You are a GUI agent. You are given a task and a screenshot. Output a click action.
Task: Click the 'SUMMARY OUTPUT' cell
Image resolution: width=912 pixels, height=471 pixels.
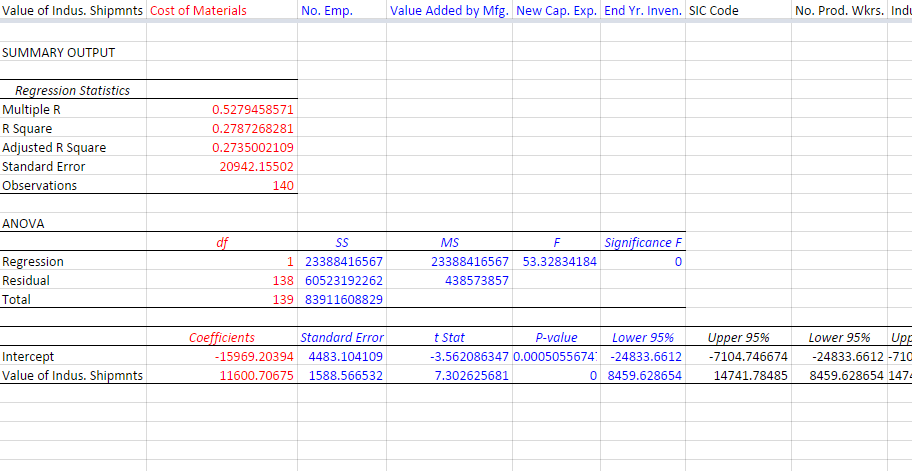[x=59, y=52]
